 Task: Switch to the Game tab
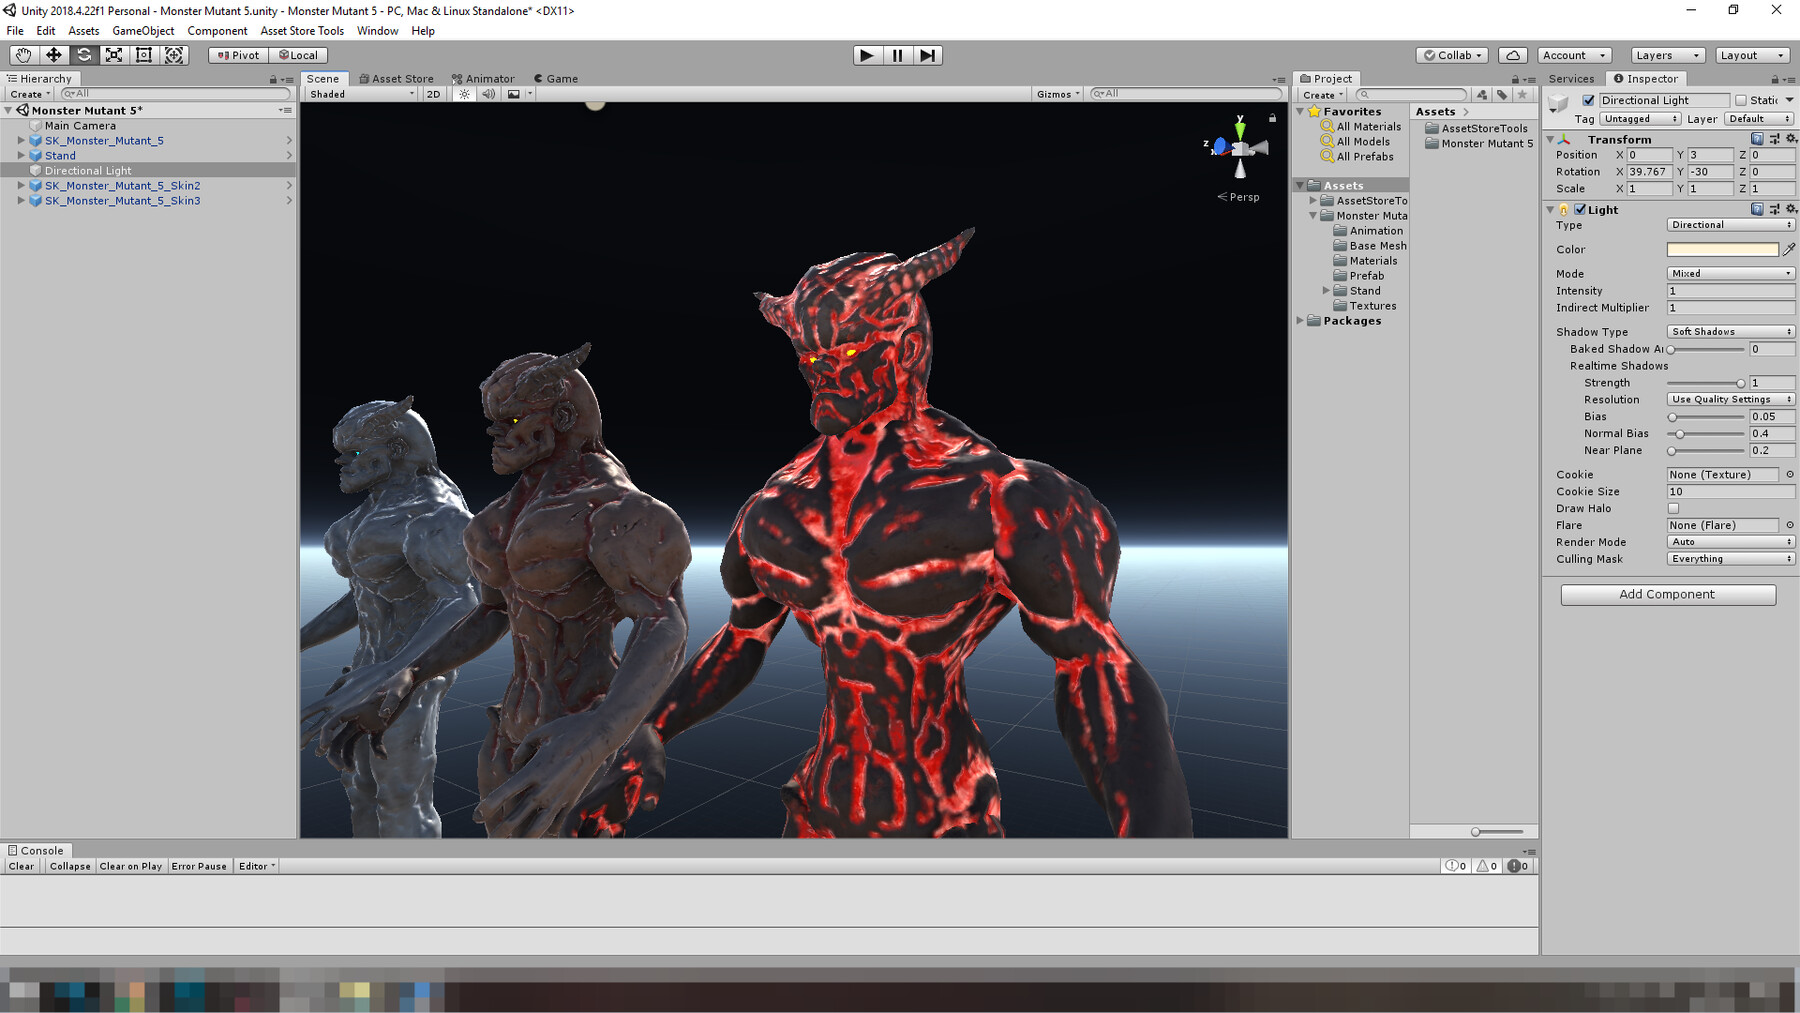click(x=556, y=78)
